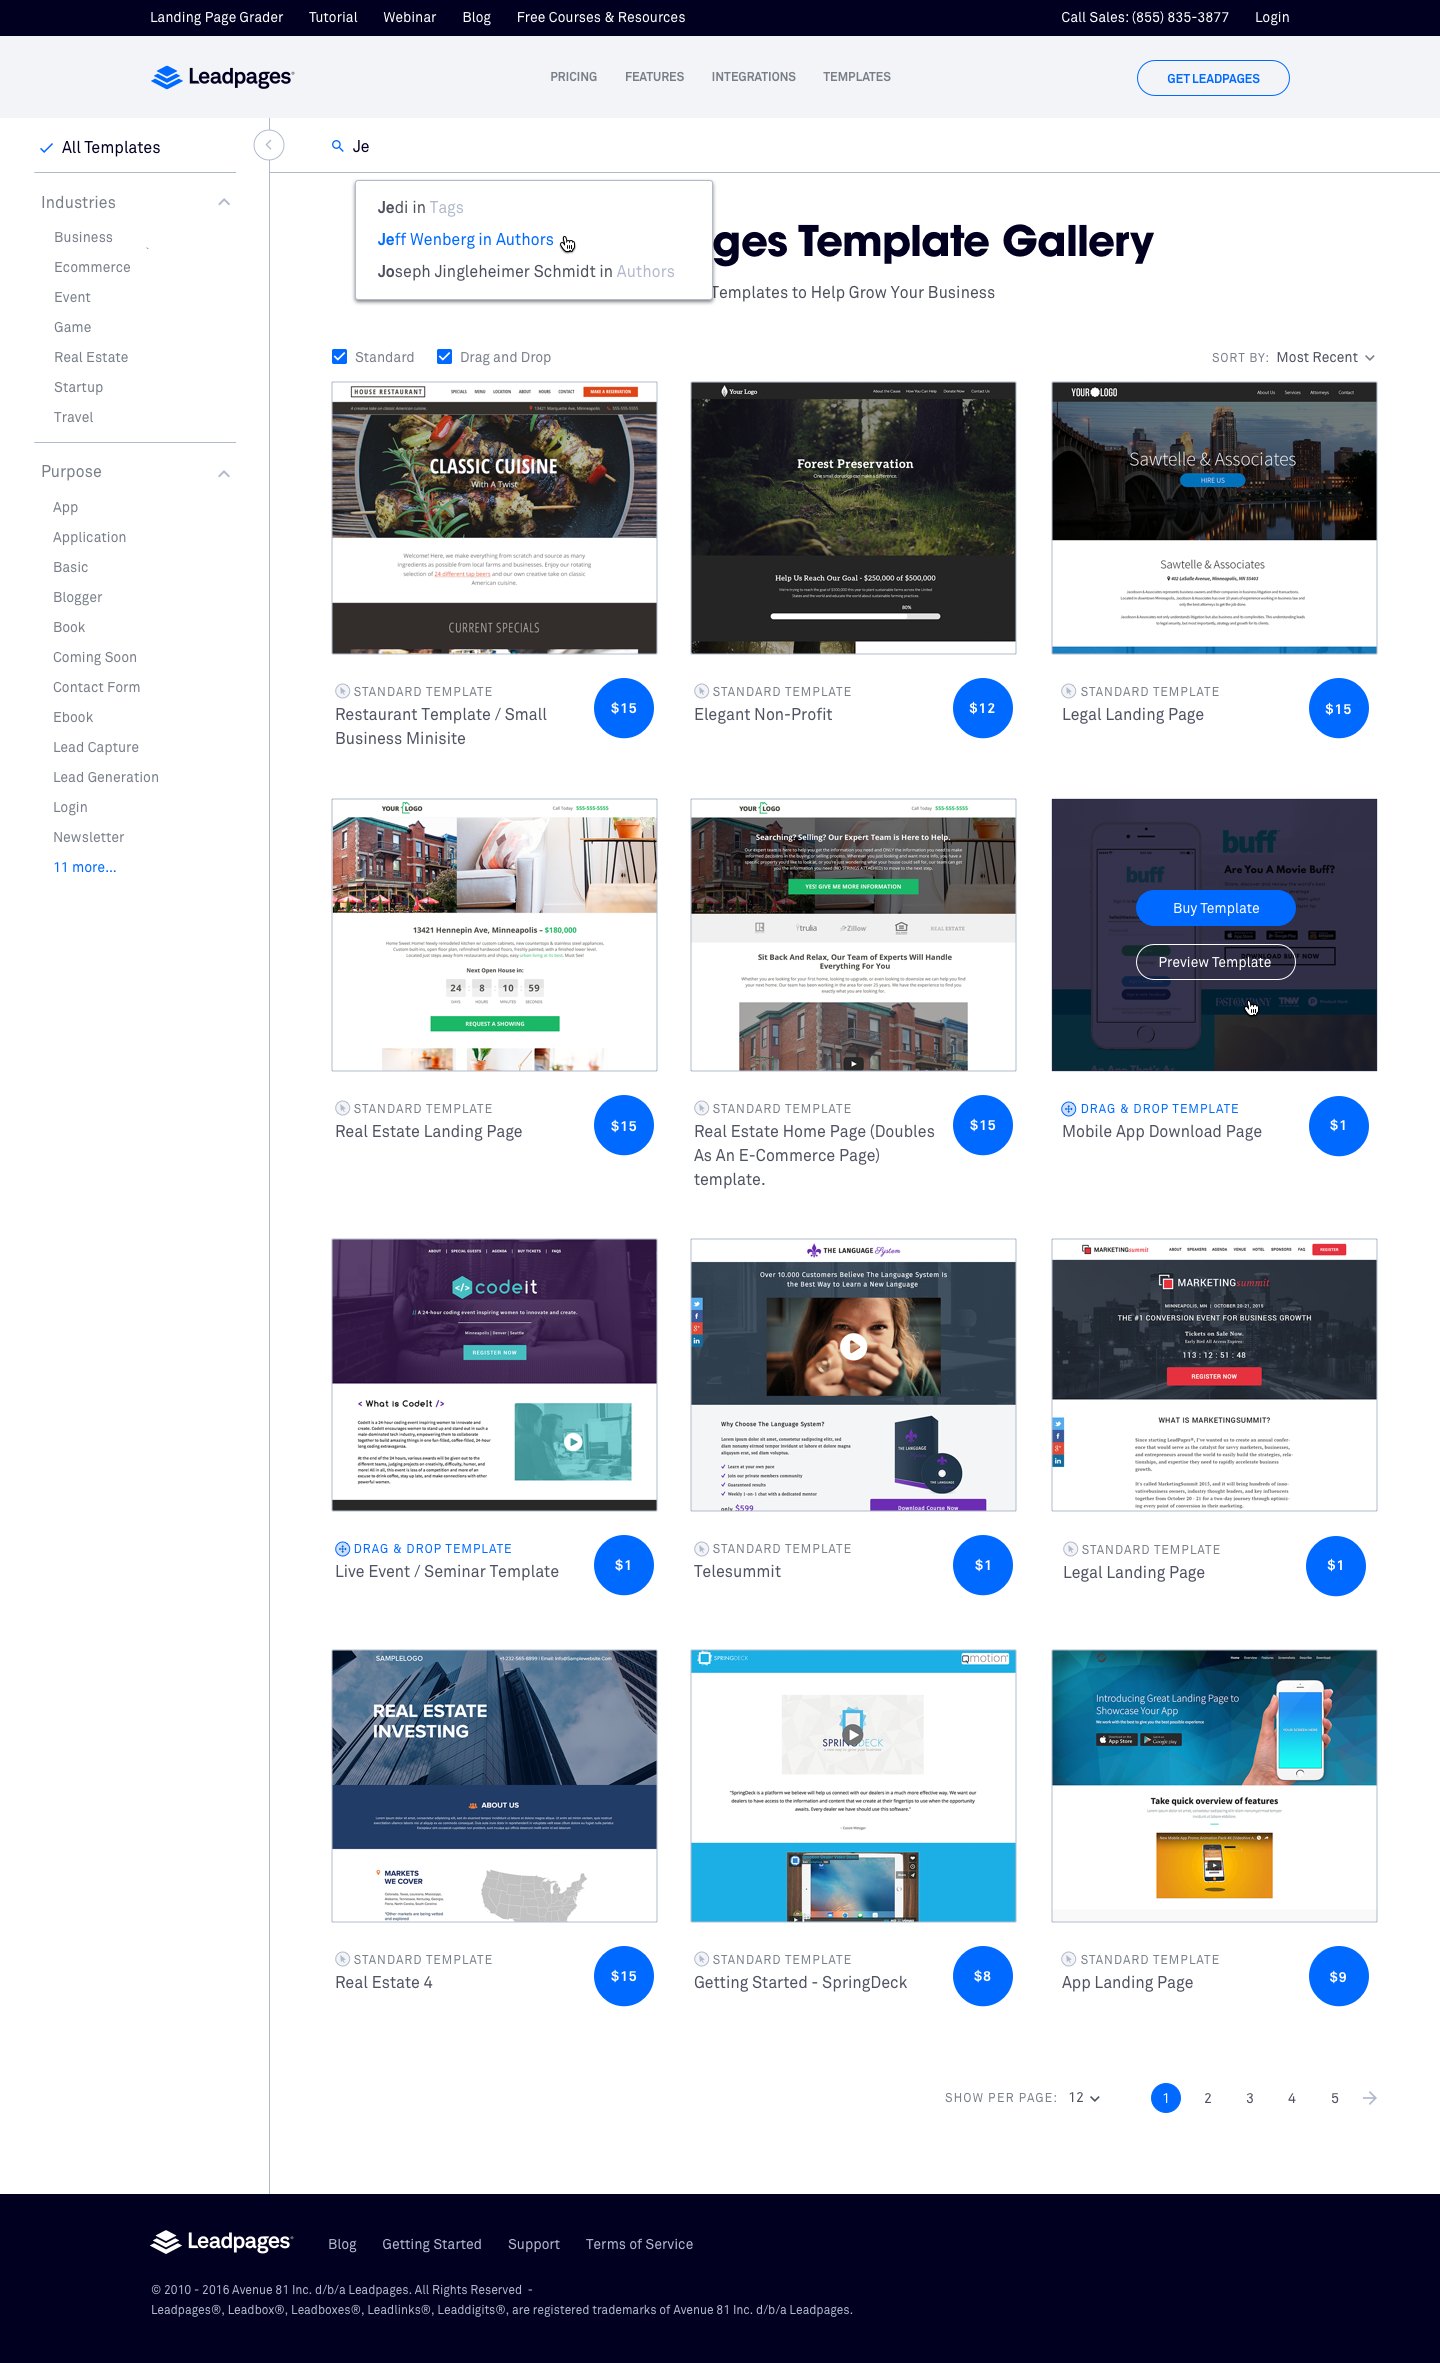Viewport: 1440px width, 2363px height.
Task: Filter by Newsletter purpose
Action: [x=89, y=837]
